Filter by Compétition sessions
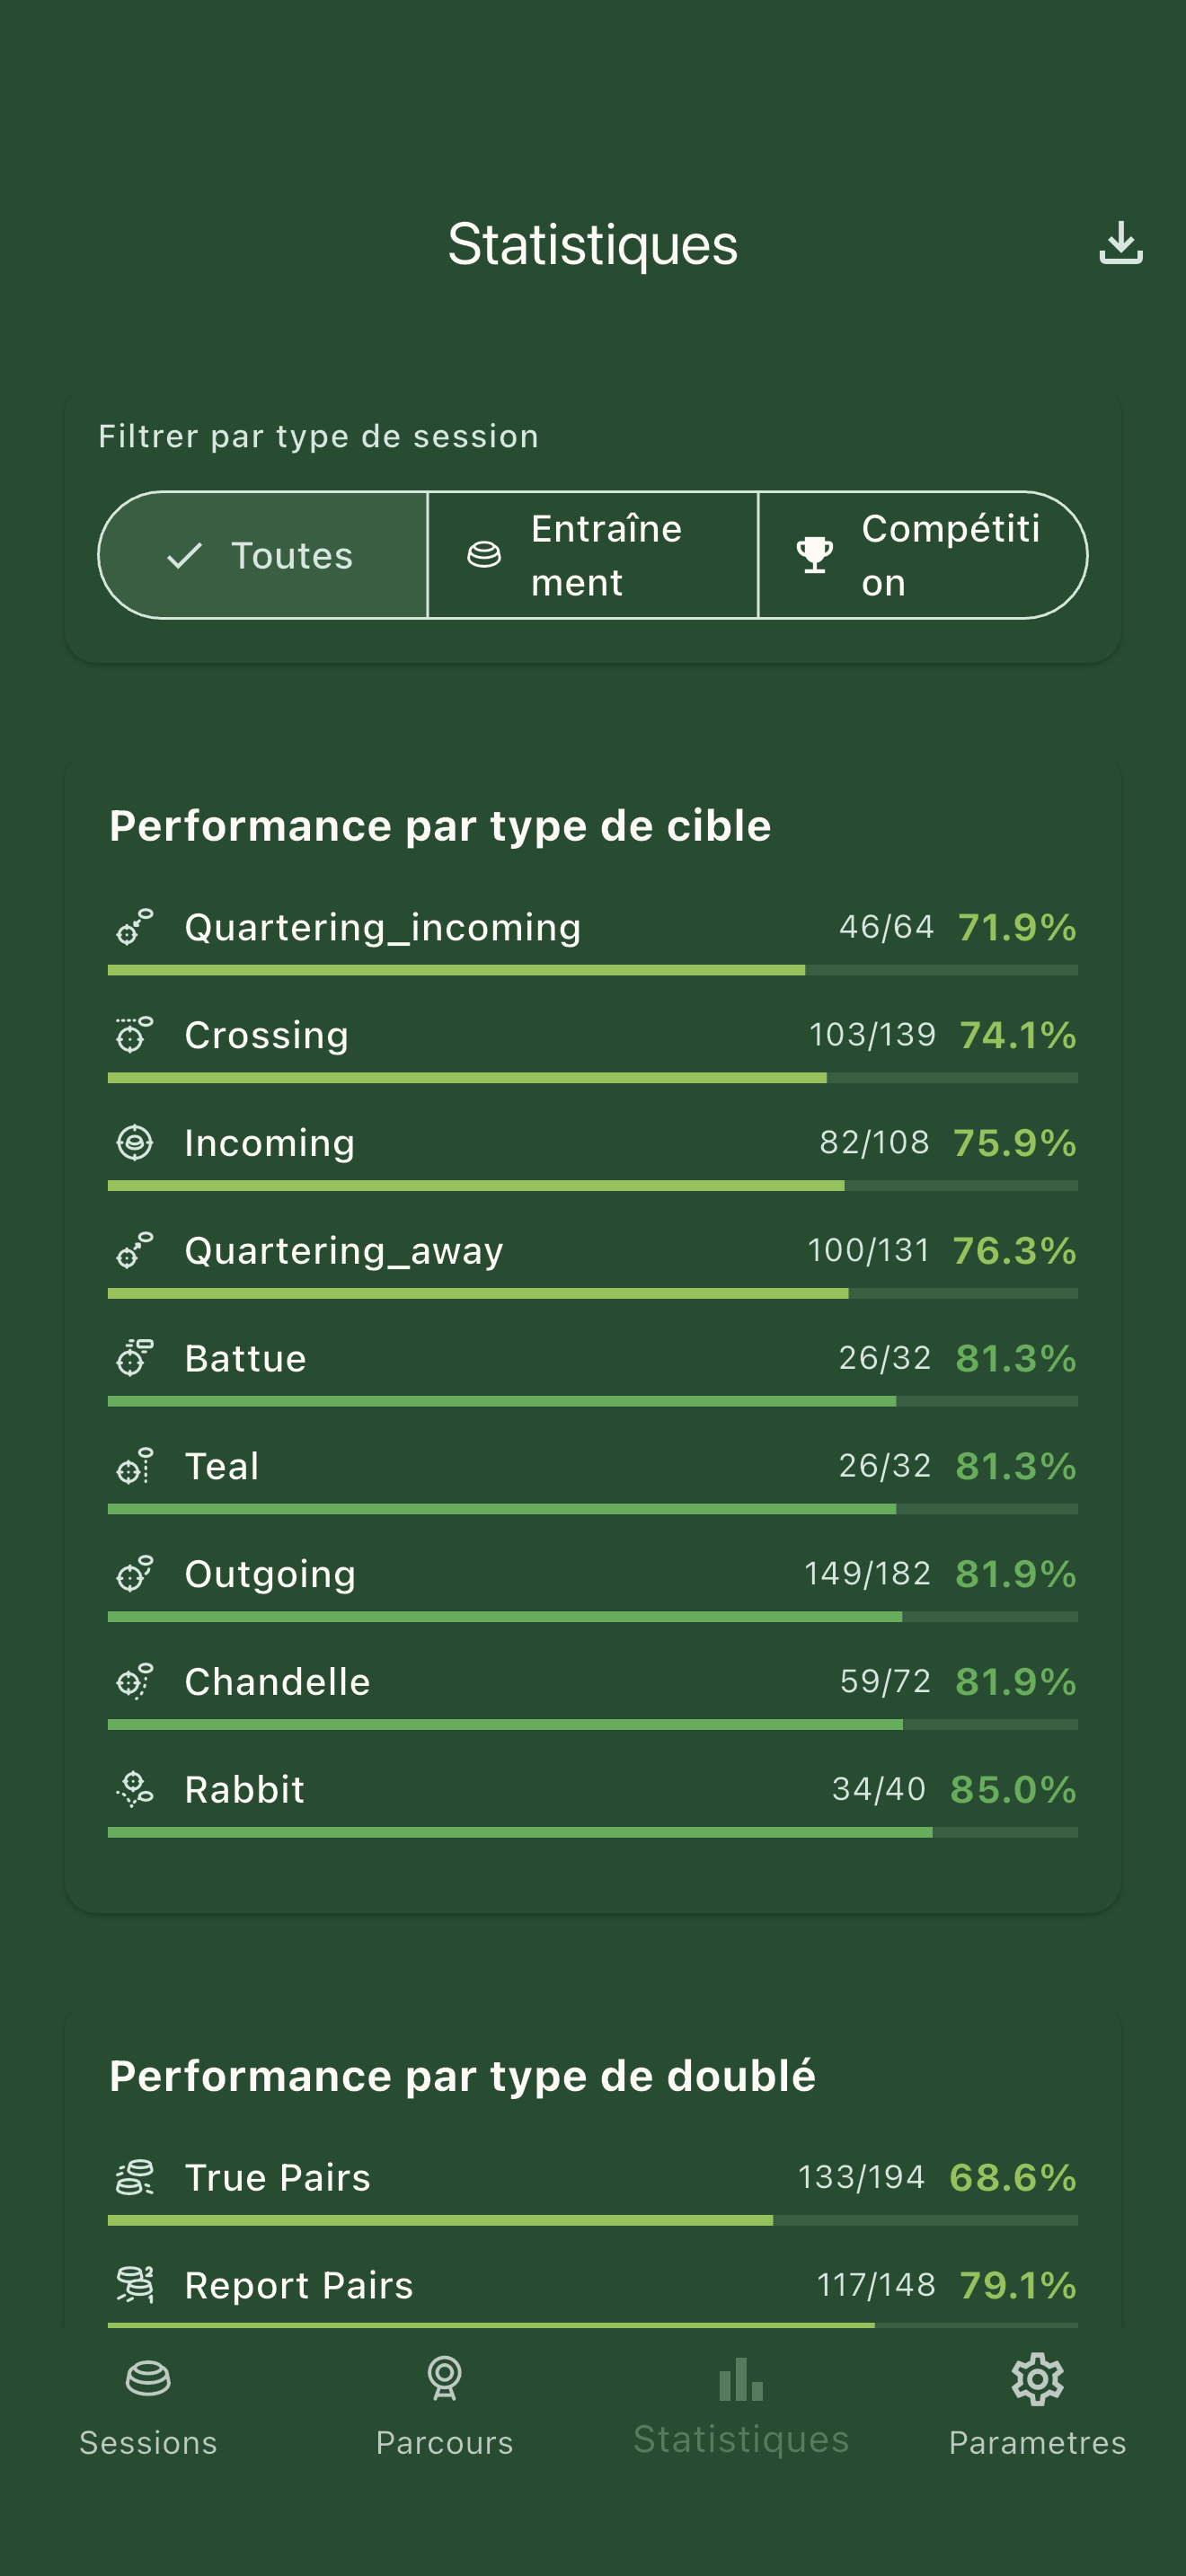This screenshot has width=1186, height=2576. pyautogui.click(x=922, y=555)
